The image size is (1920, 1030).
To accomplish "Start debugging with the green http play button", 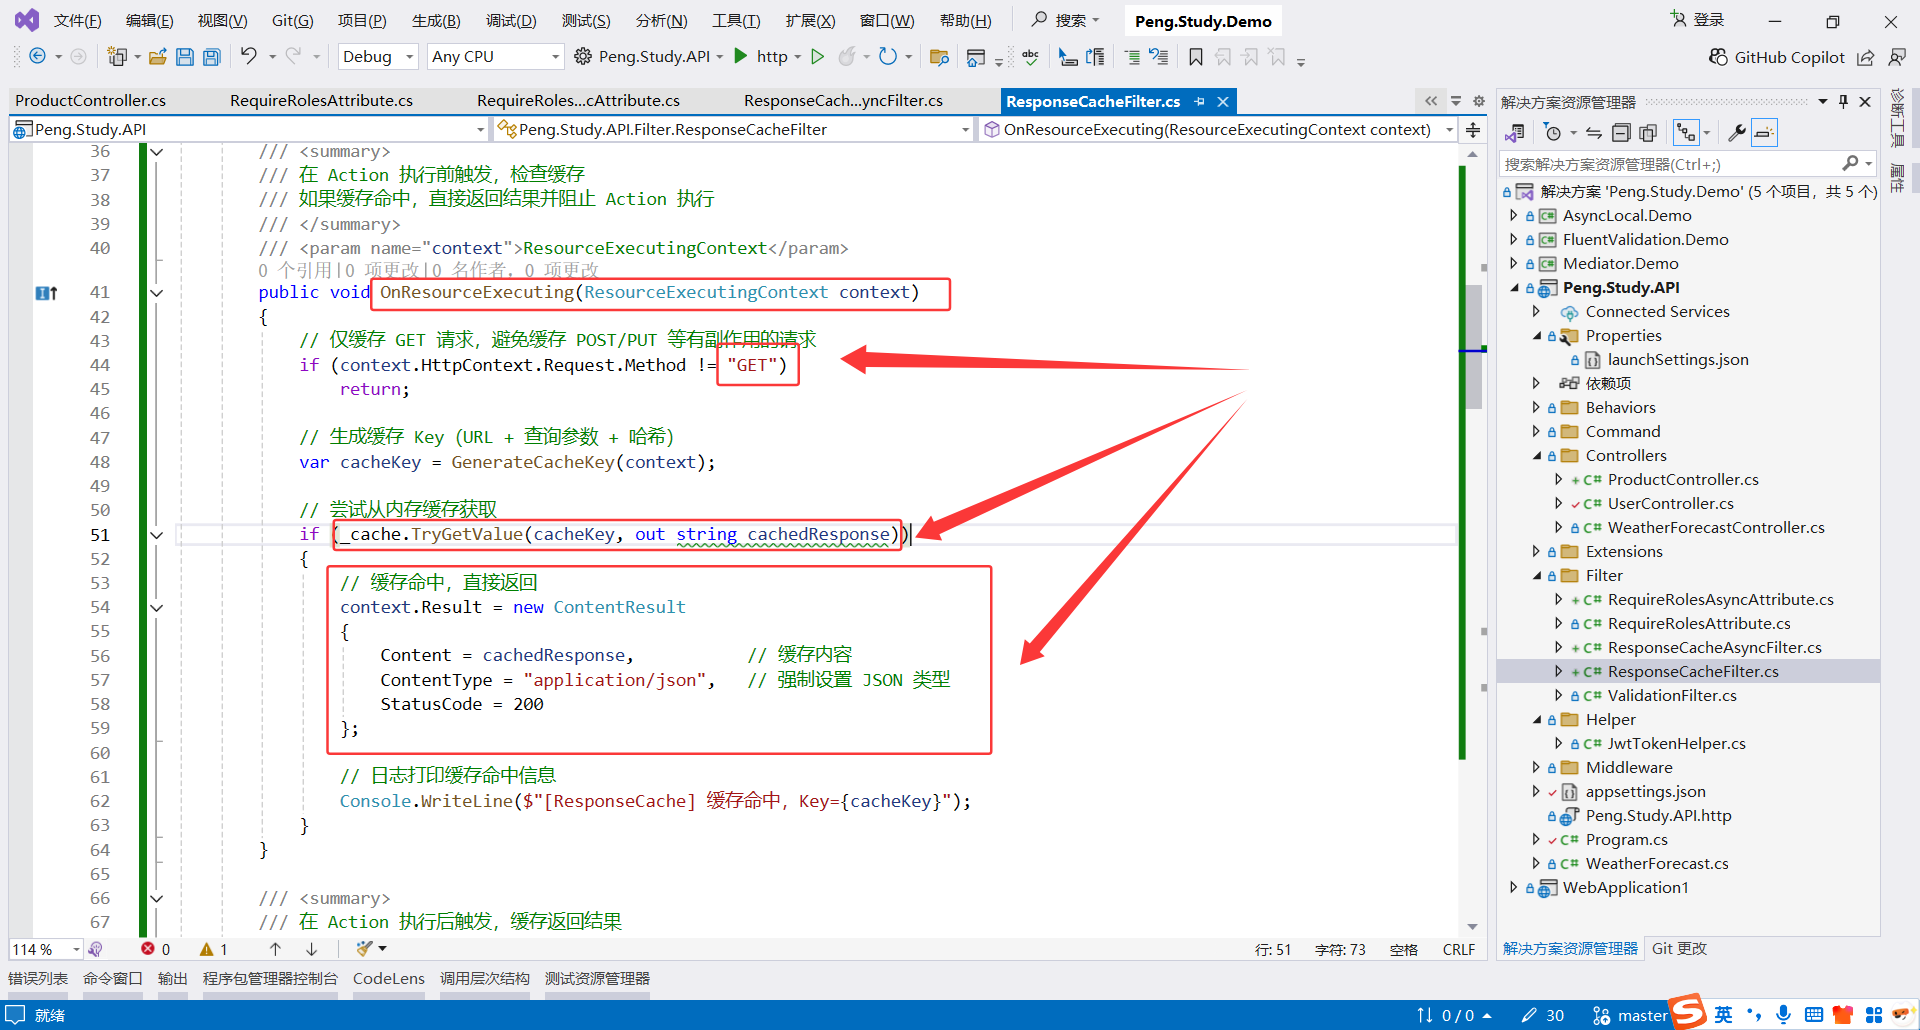I will 741,56.
